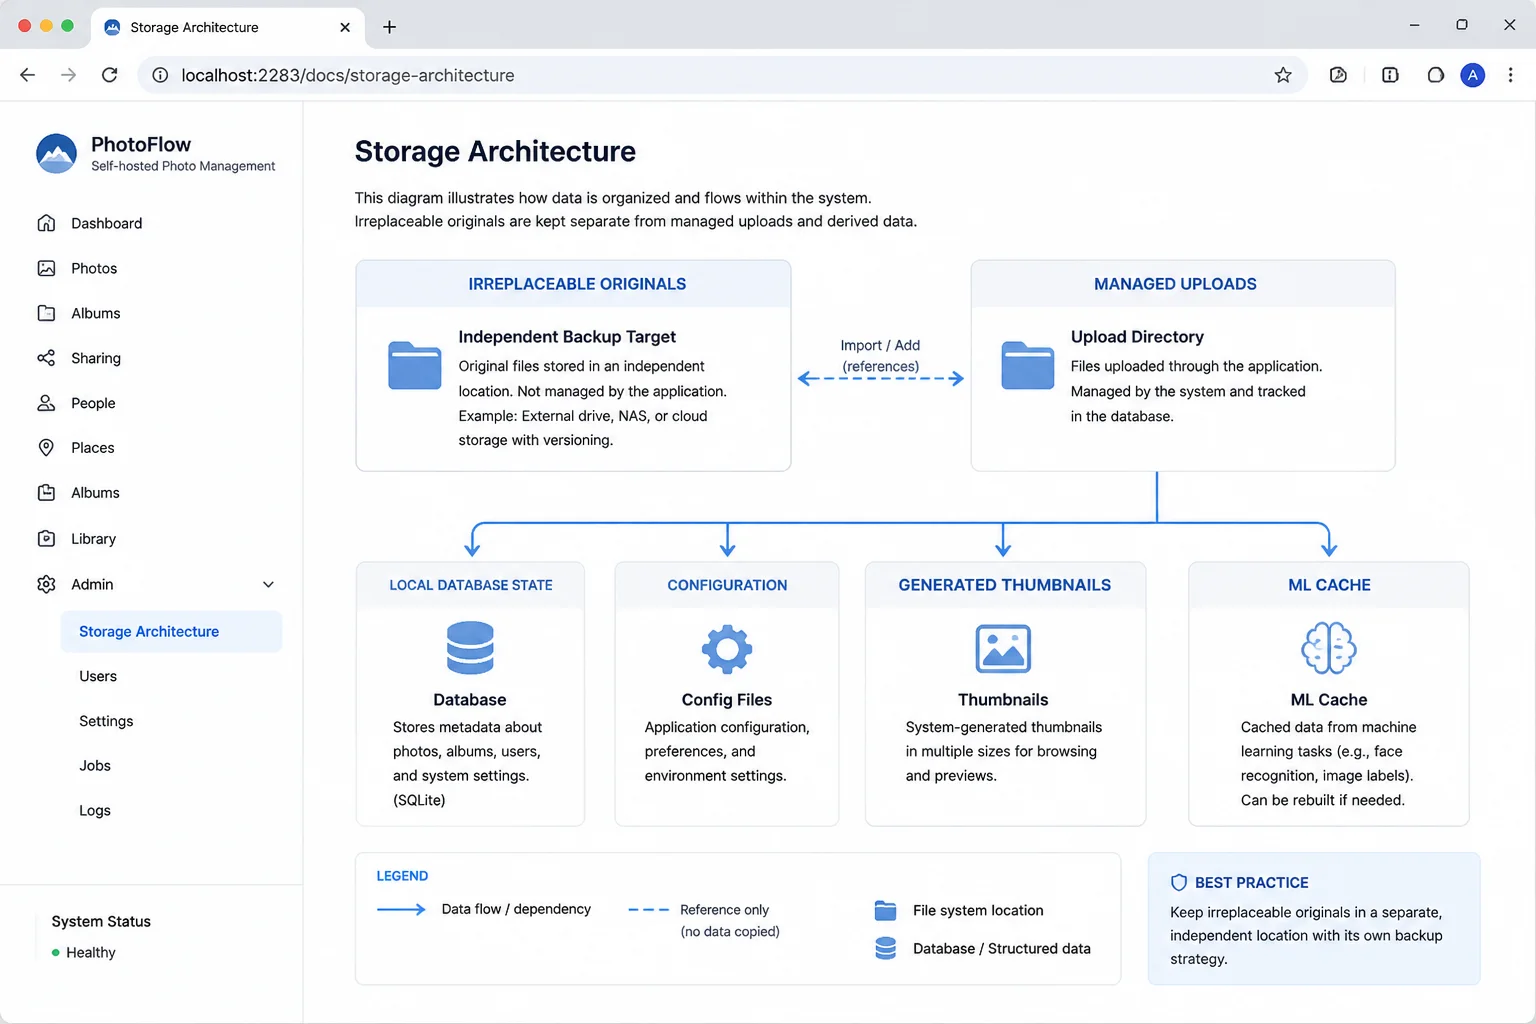Image resolution: width=1536 pixels, height=1024 pixels.
Task: Click the IRREPLACEABLE ORIGINALS card header
Action: 573,284
